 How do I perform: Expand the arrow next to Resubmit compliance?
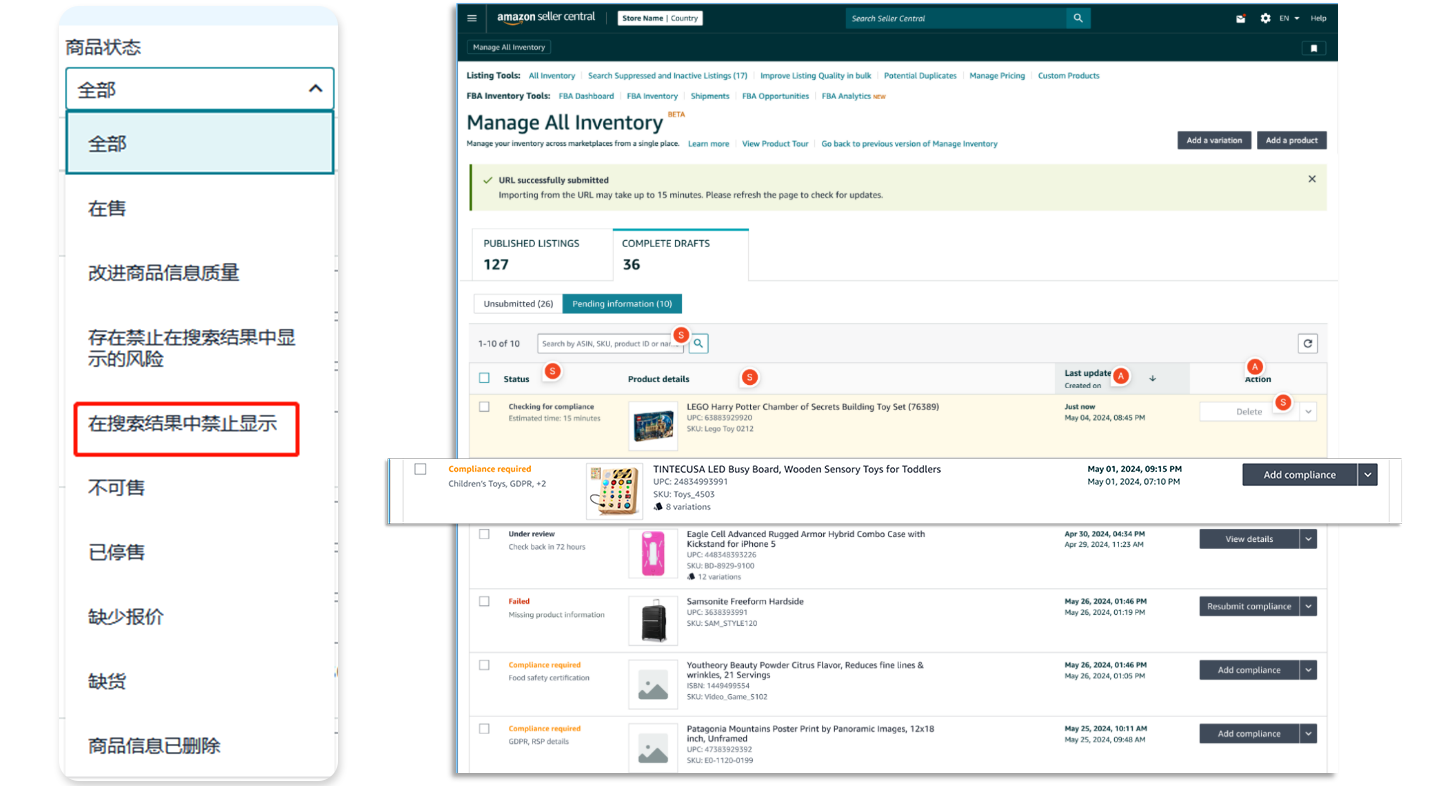click(1308, 606)
